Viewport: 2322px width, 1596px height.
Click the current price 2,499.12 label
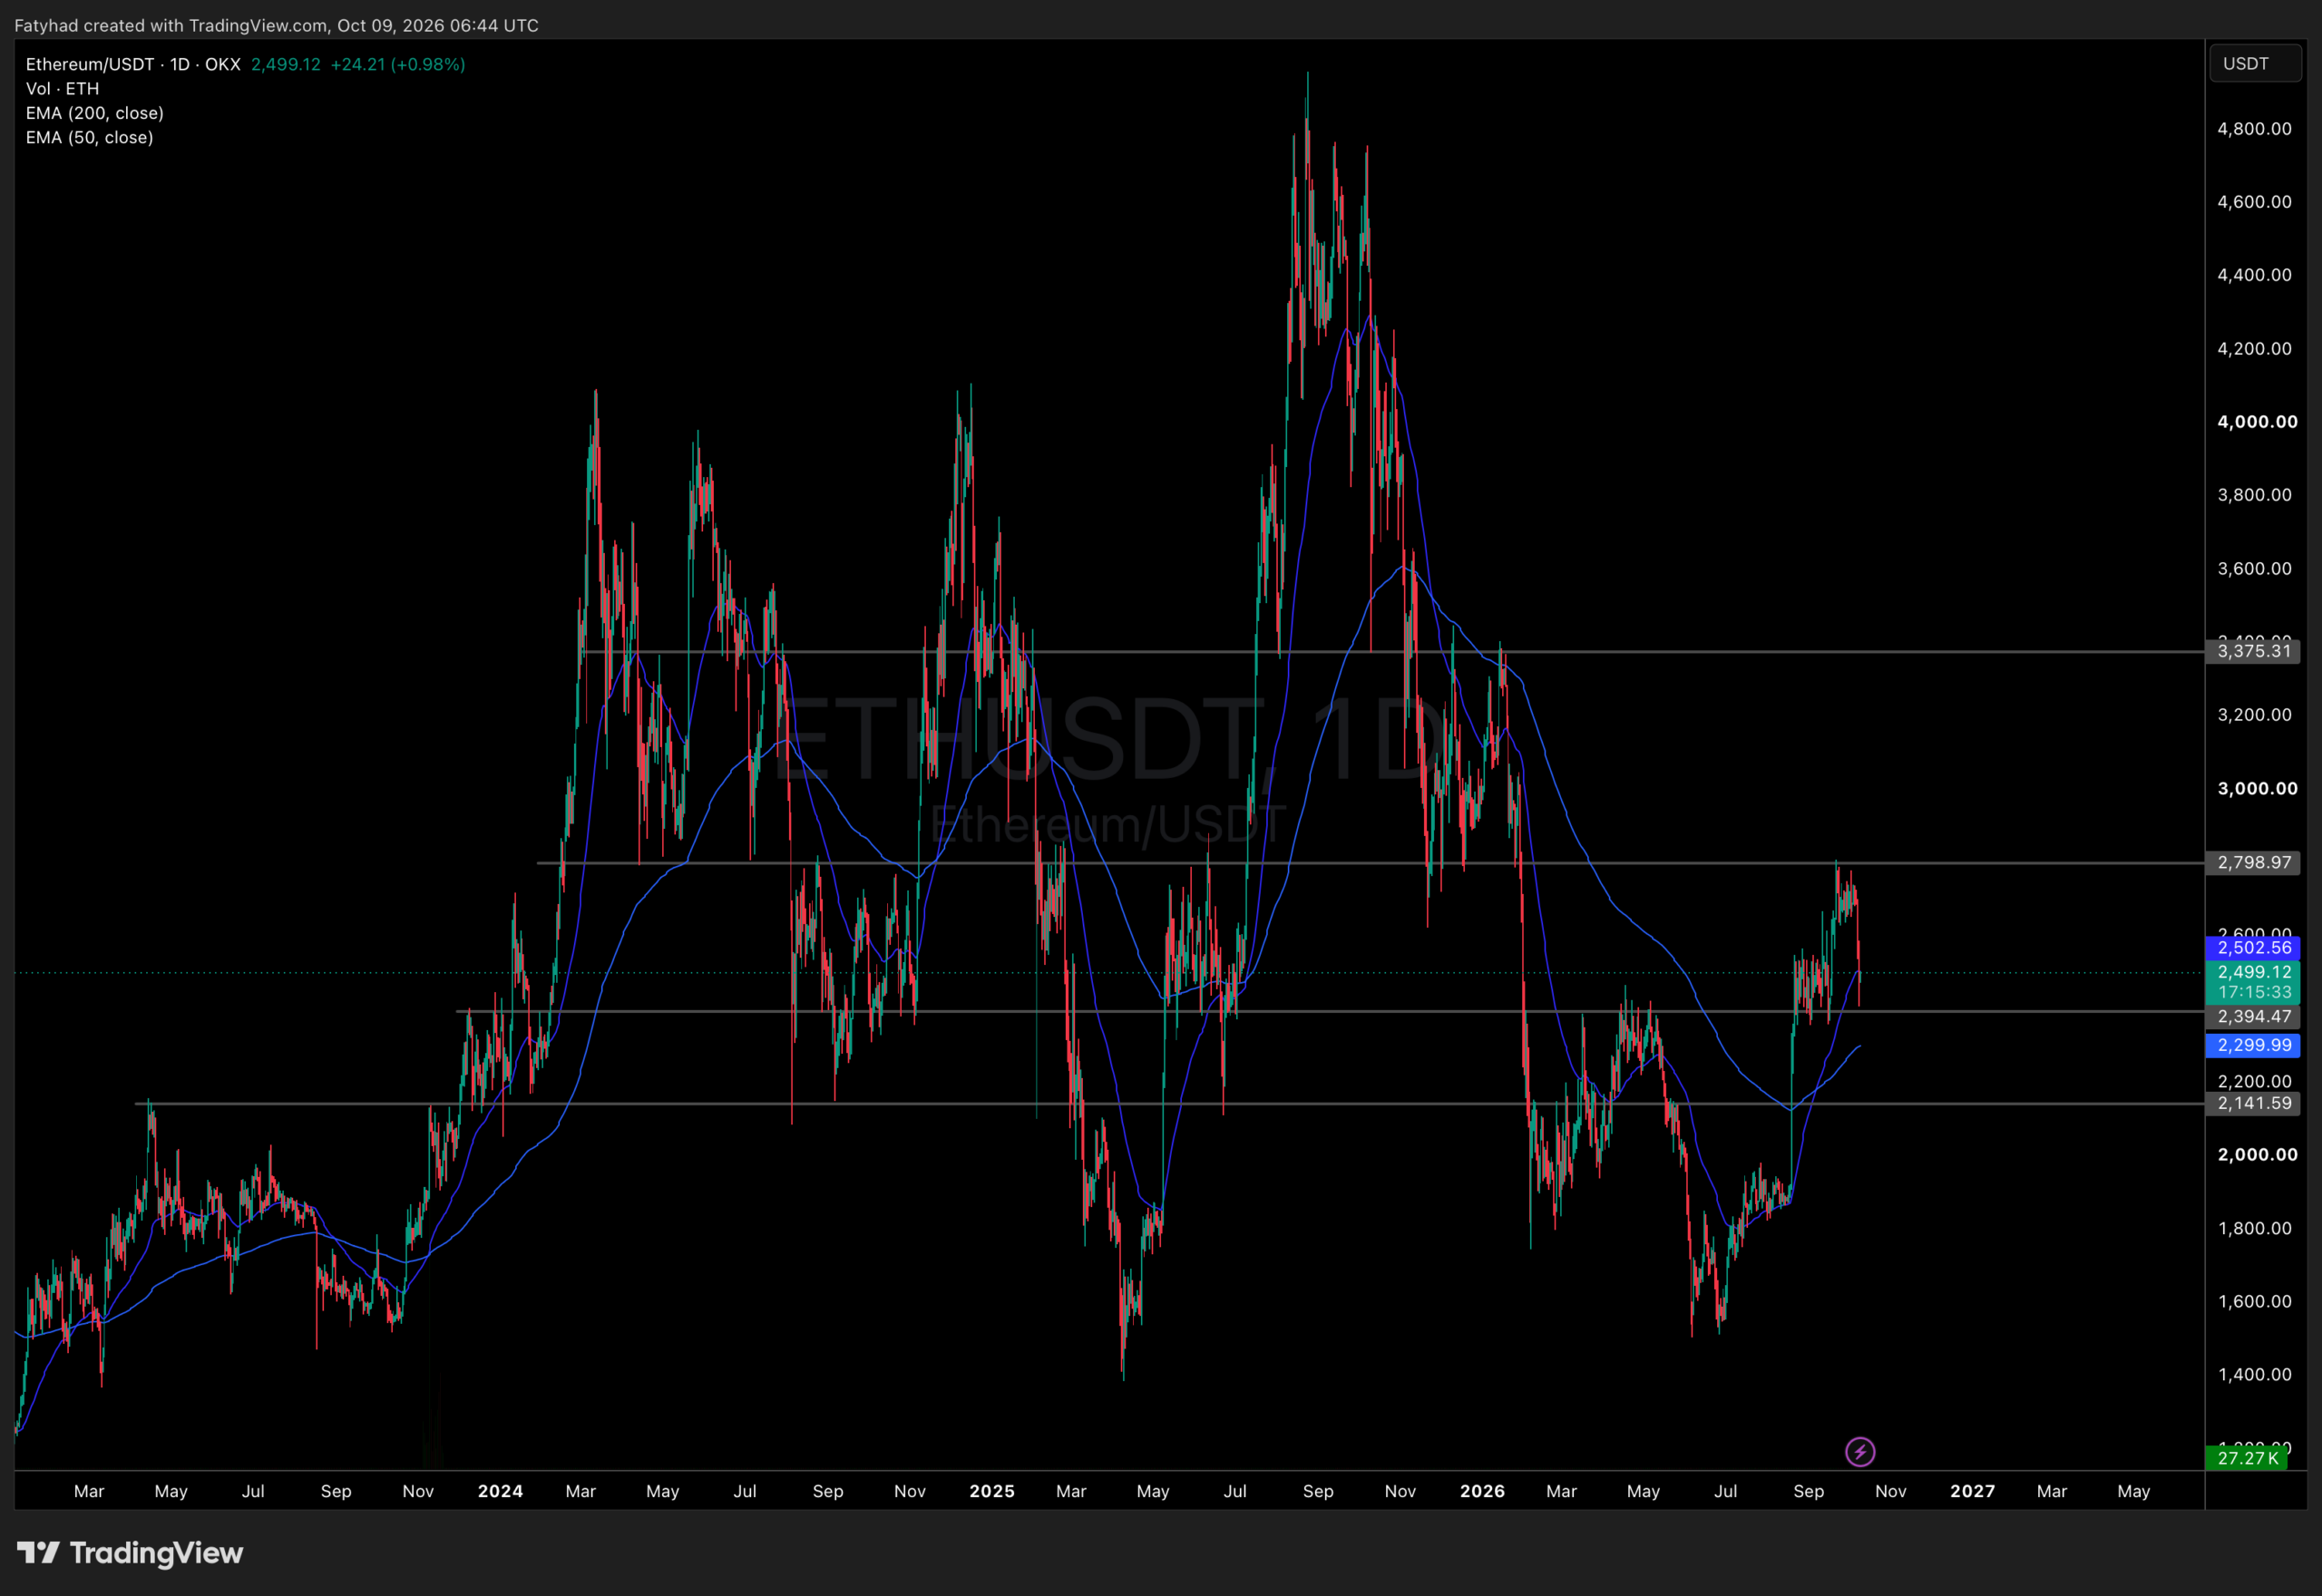pos(2253,972)
